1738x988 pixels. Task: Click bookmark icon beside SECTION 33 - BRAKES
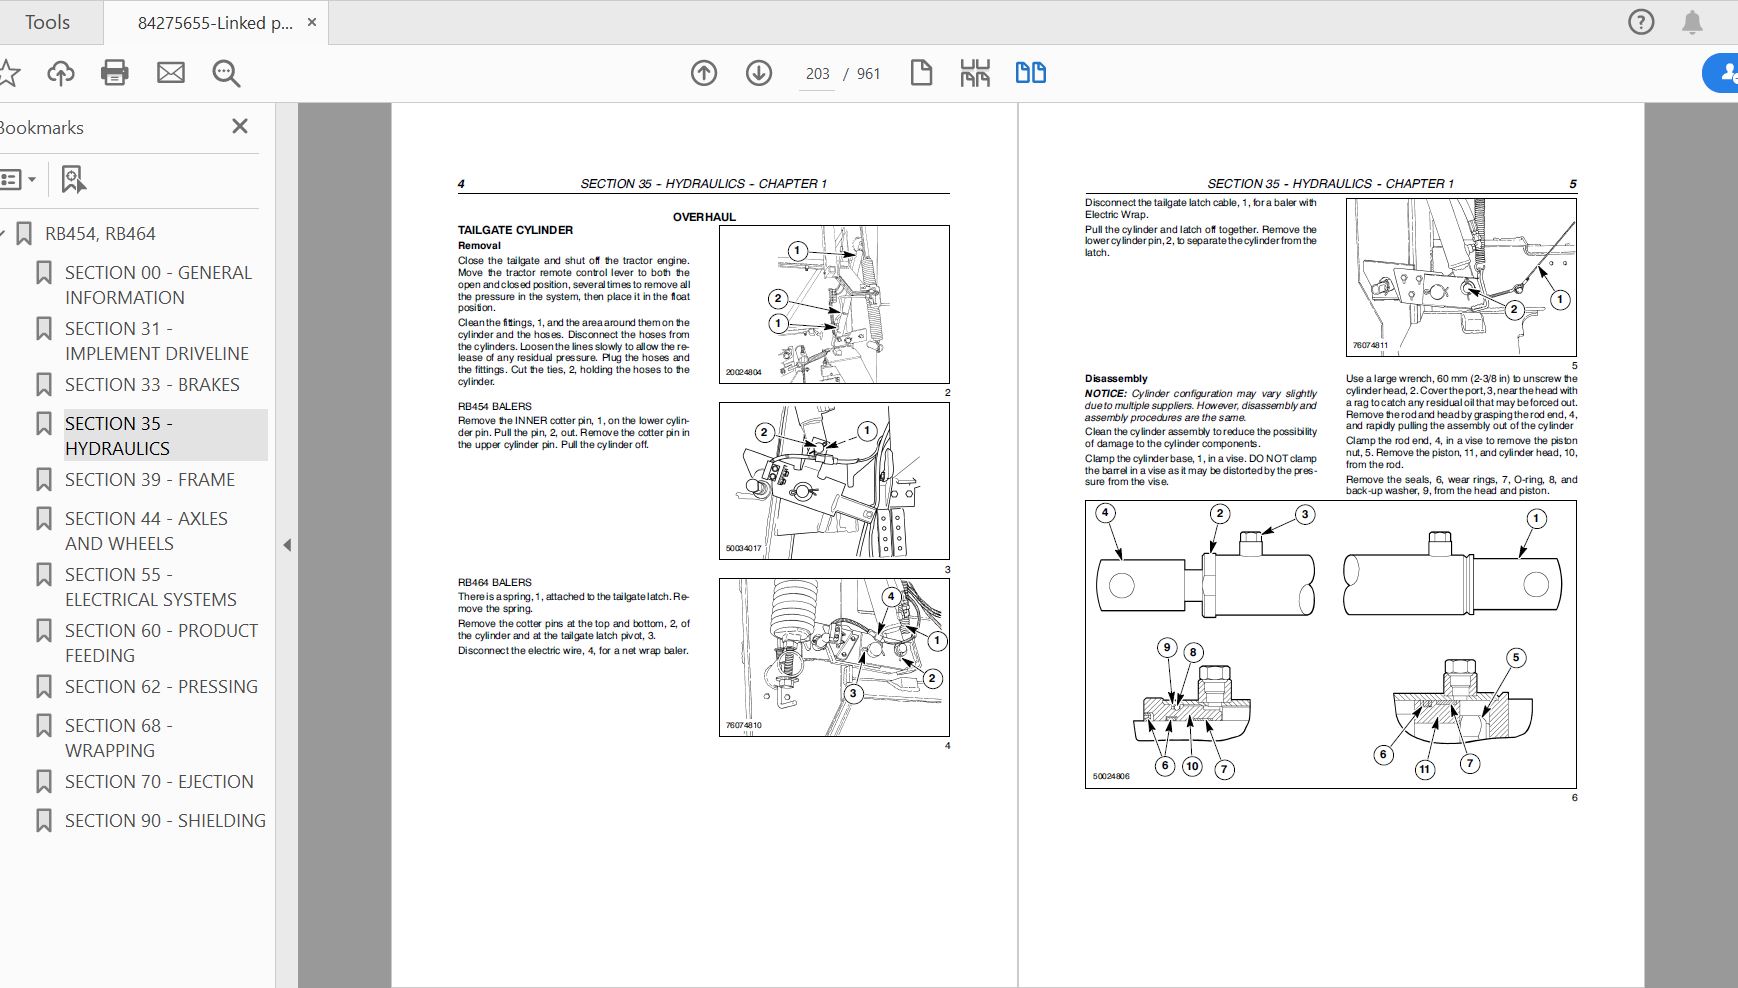44,385
